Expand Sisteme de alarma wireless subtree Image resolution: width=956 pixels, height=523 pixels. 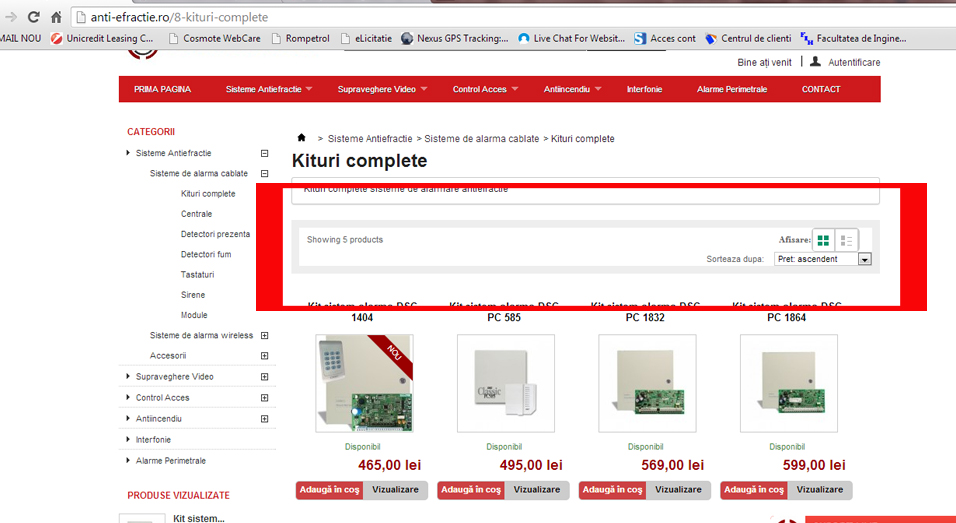pos(265,336)
